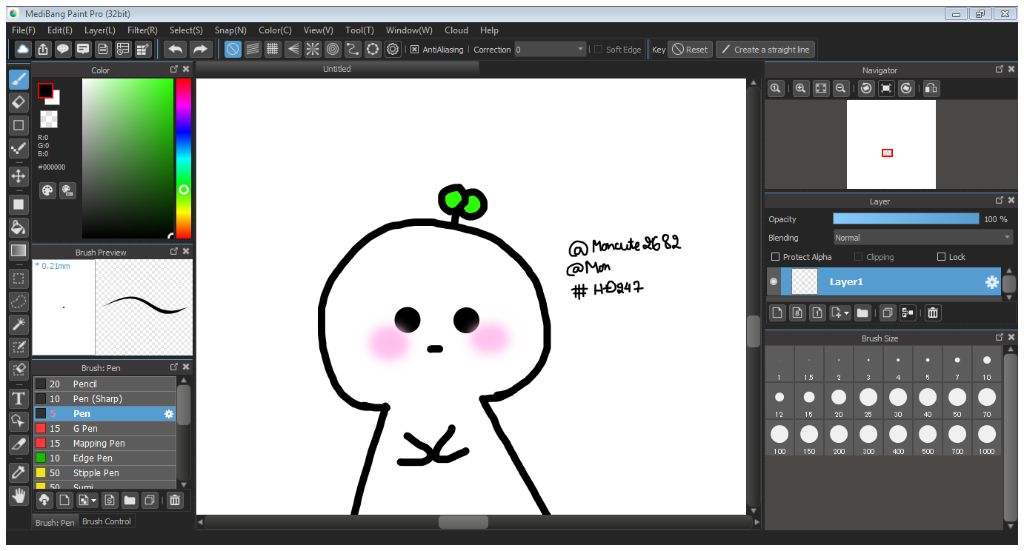Activate the Magic Wand tool
Viewport: 1024px width, 551px height.
pos(18,324)
